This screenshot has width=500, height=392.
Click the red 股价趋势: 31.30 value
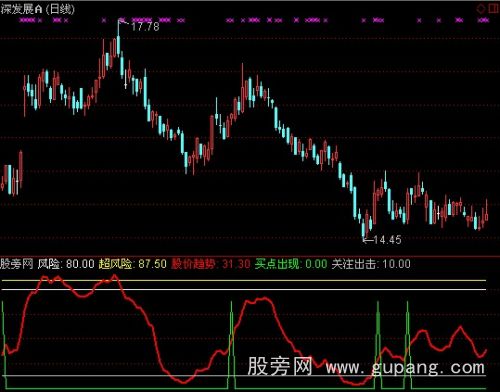coord(210,264)
